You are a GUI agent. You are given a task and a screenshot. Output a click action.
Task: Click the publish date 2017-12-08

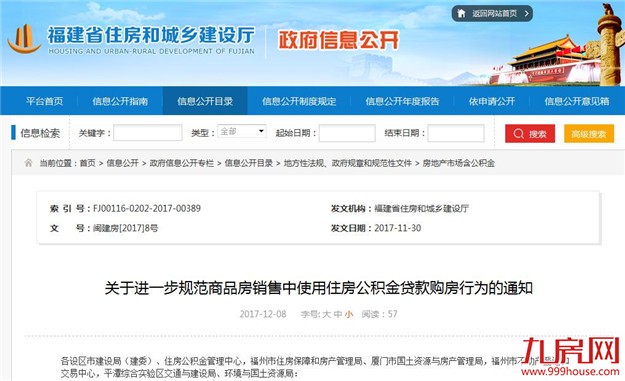click(263, 314)
